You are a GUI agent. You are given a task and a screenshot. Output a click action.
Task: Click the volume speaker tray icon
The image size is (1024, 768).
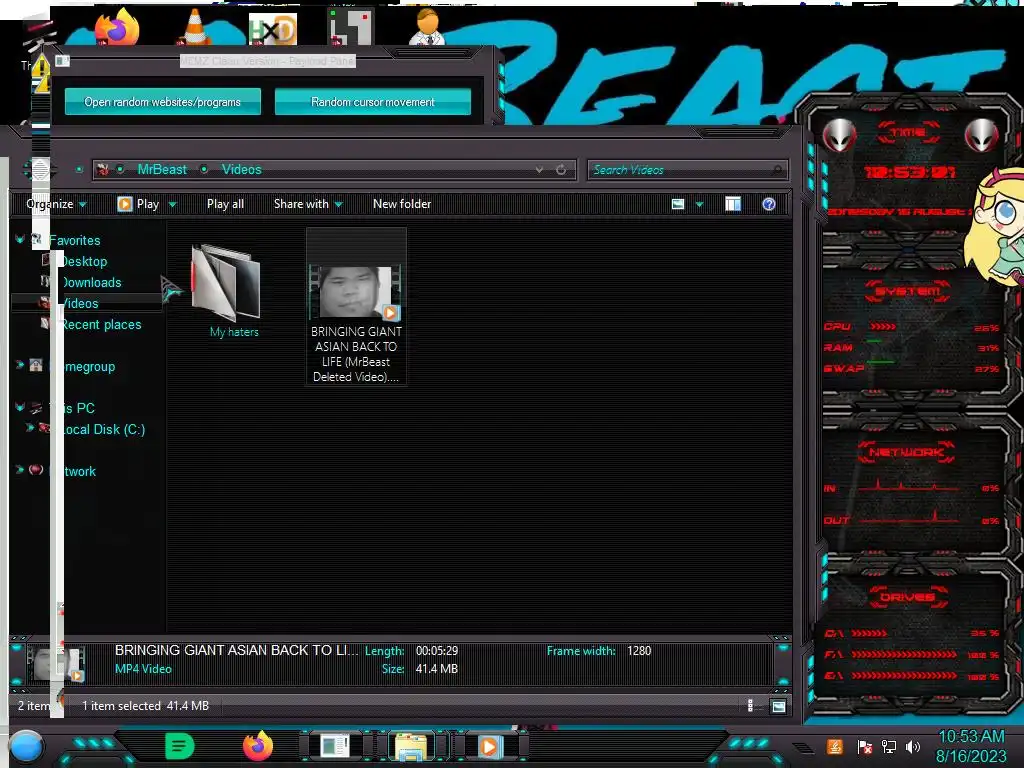pyautogui.click(x=913, y=746)
